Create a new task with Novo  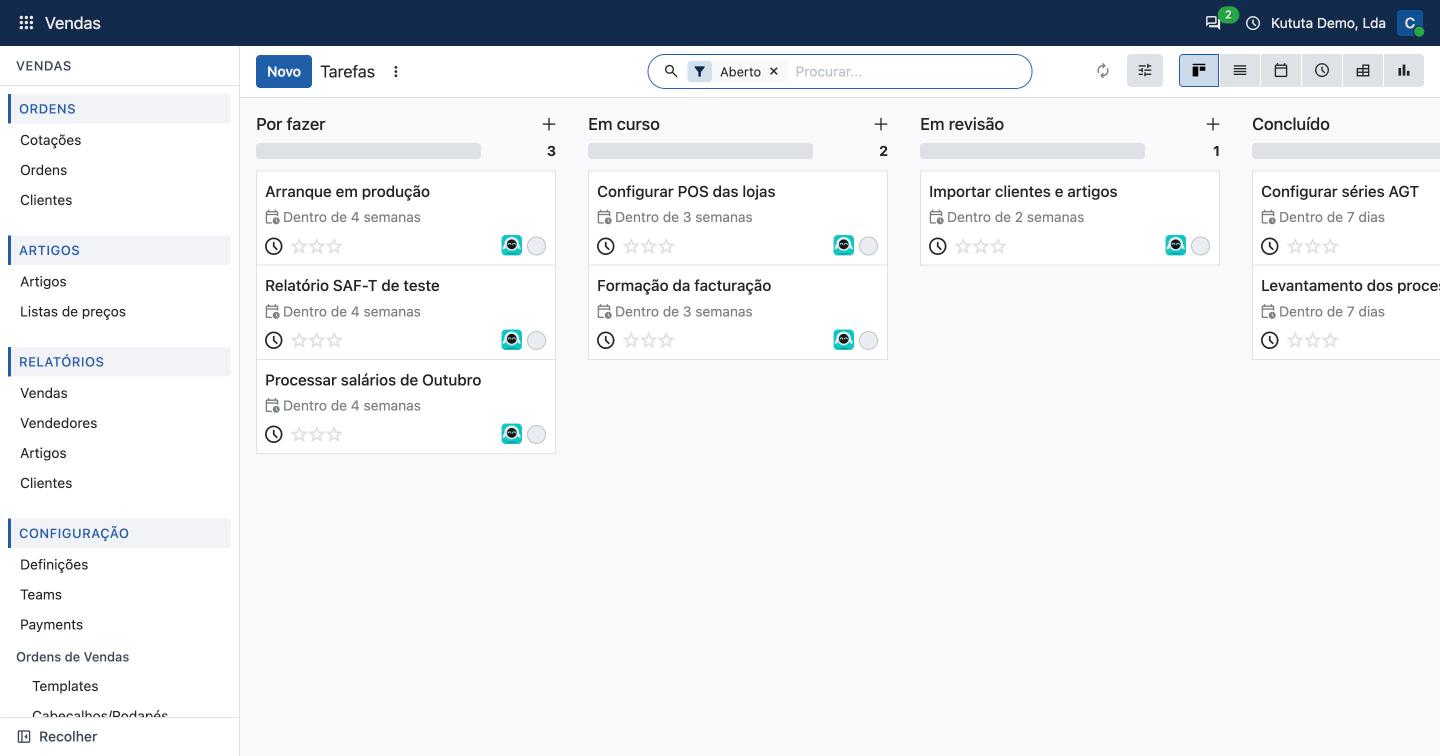(284, 72)
